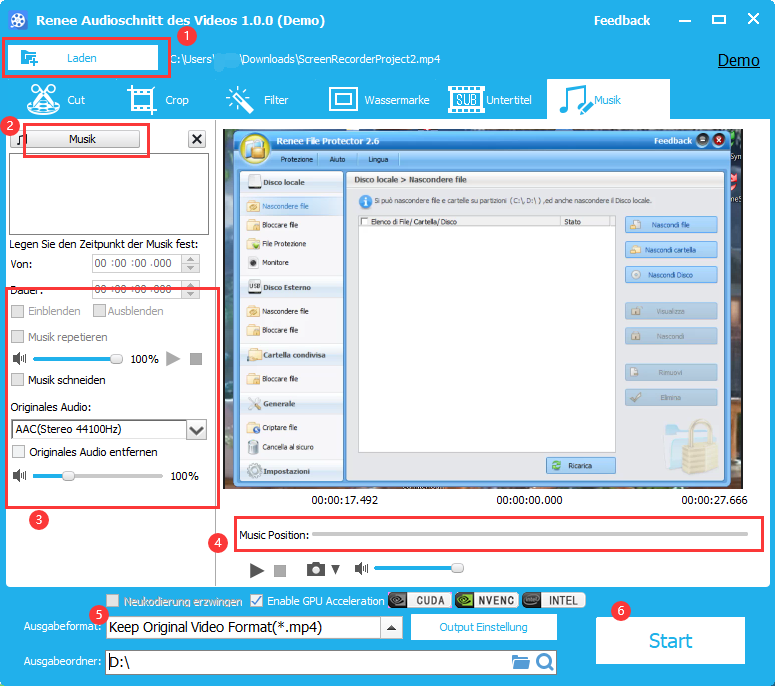Open the Wassermarke tab
Screen dimensions: 775x686
click(379, 99)
